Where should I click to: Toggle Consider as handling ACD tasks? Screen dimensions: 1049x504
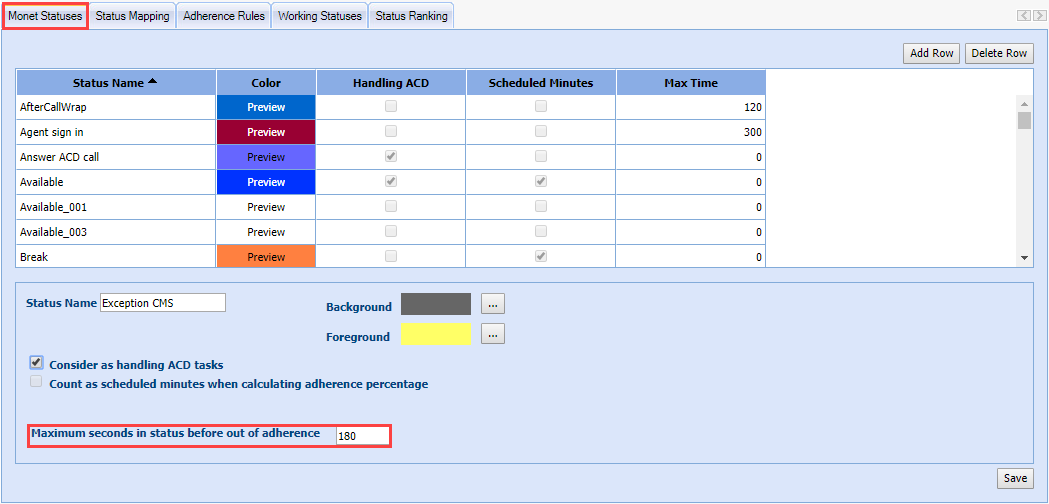37,364
